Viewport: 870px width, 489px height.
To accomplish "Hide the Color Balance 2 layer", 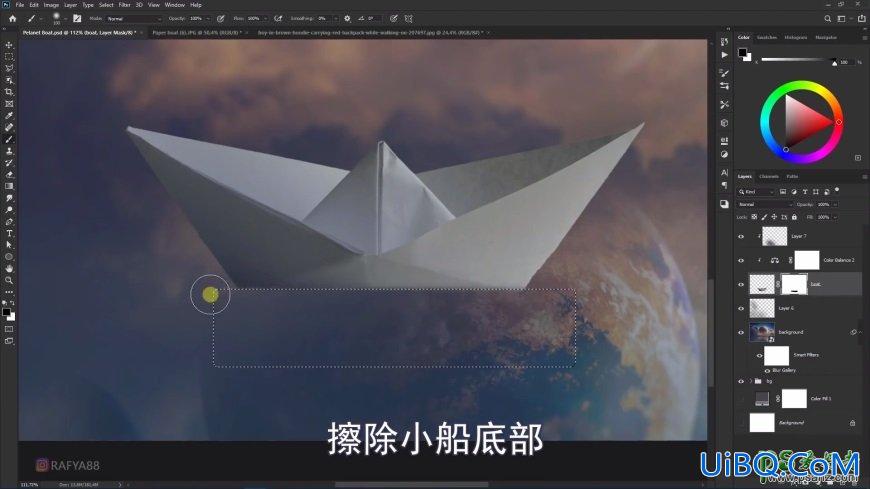I will tap(741, 260).
